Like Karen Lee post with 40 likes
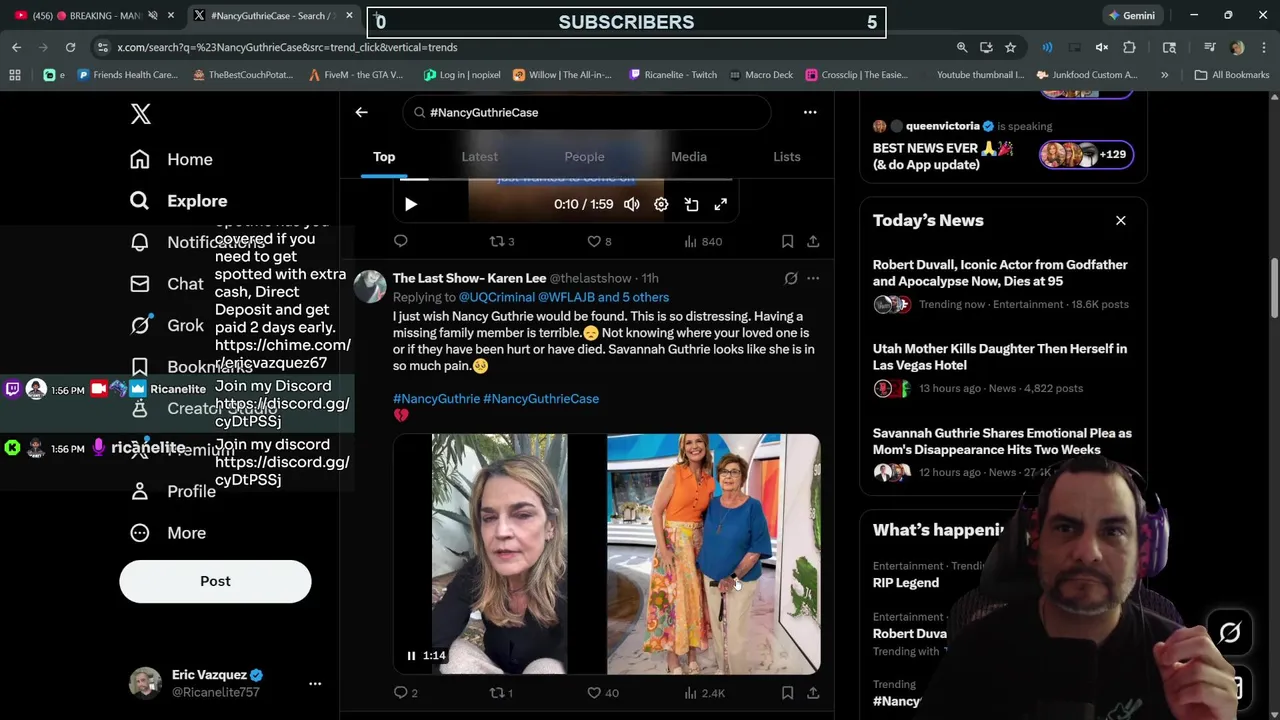 coord(603,693)
